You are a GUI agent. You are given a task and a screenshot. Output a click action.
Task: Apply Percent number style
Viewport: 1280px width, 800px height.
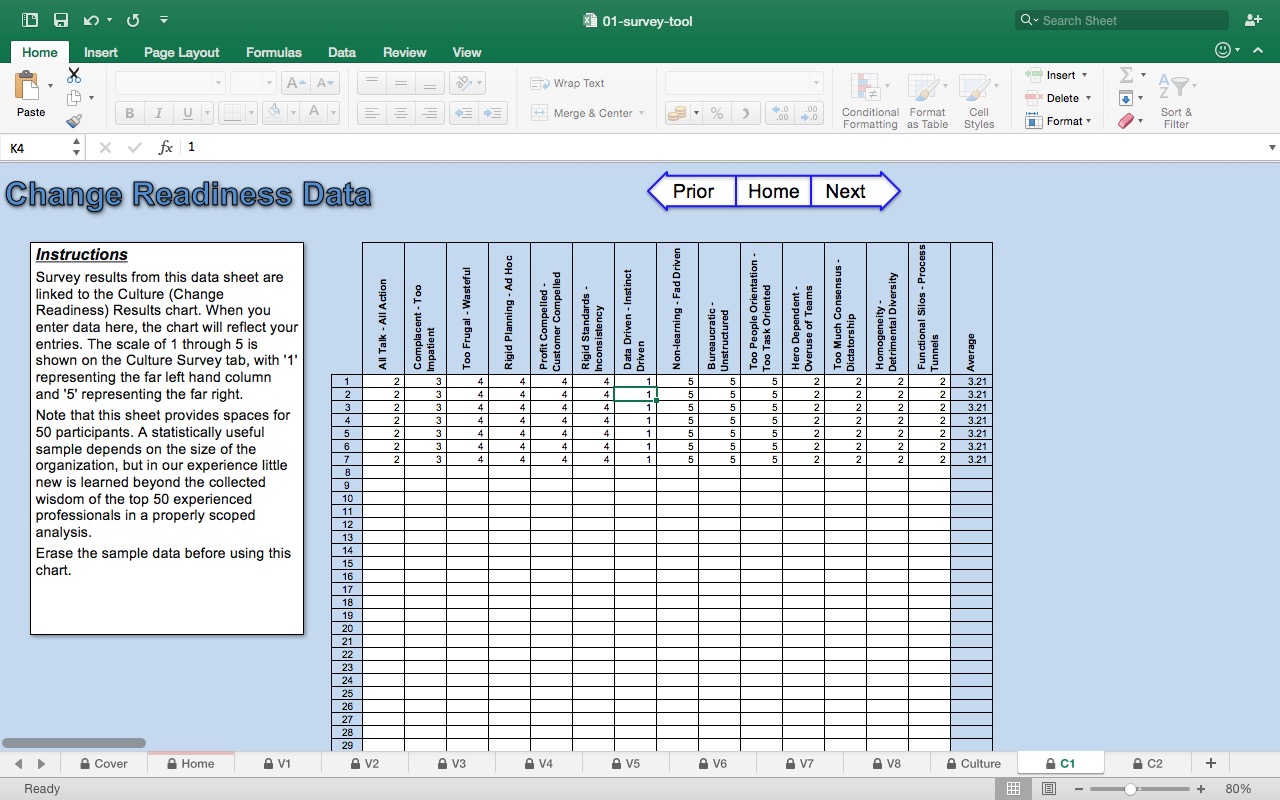[x=716, y=113]
